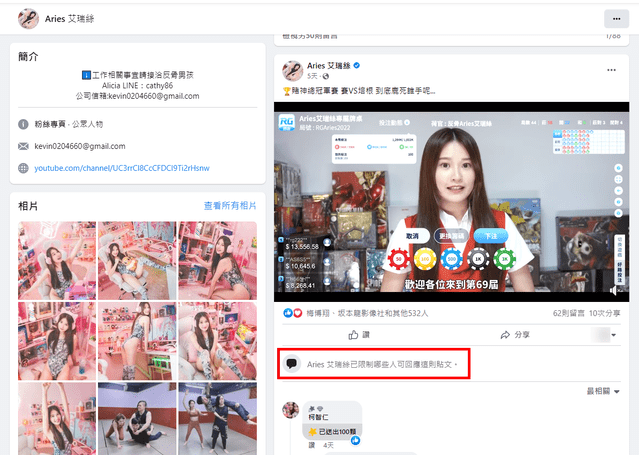Click the Like thumbs-up button on the post
The height and width of the screenshot is (455, 639).
pyautogui.click(x=359, y=335)
